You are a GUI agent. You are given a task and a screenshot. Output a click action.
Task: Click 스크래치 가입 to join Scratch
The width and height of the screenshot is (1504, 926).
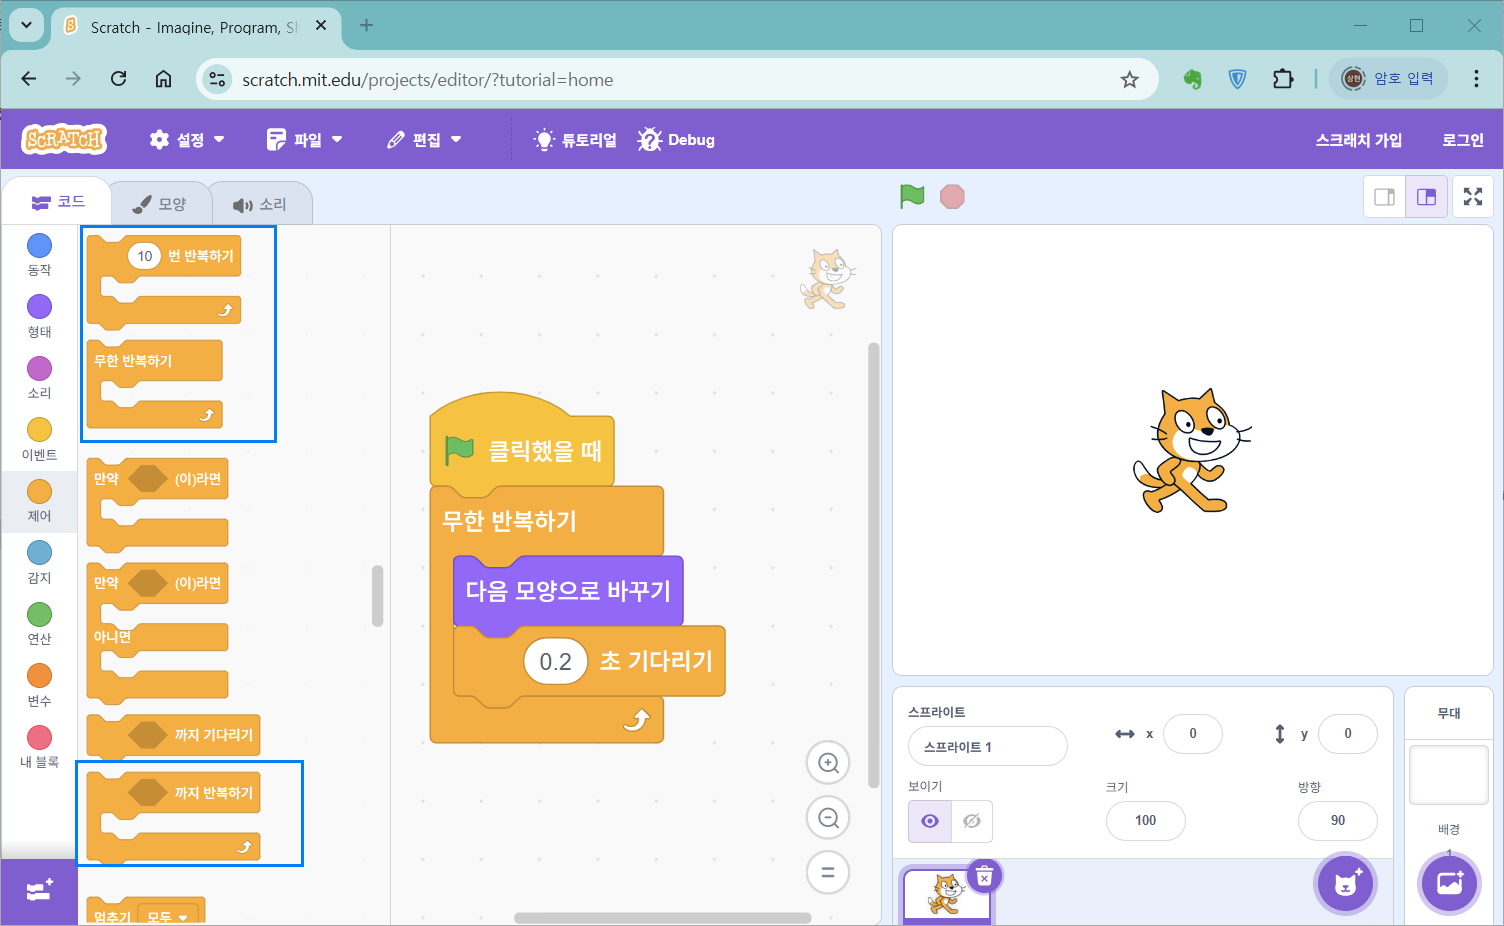pos(1358,140)
